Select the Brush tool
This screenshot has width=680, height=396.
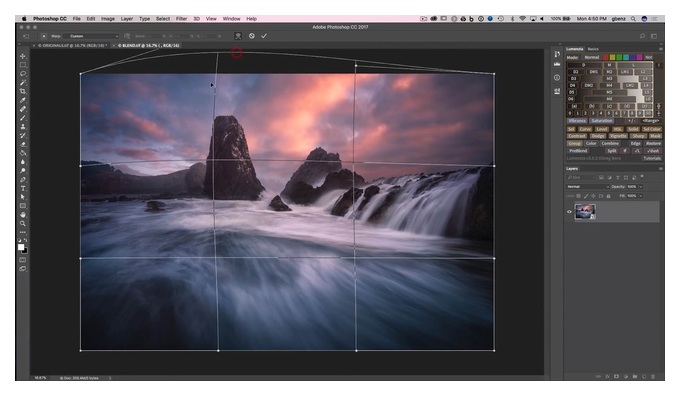[x=23, y=118]
